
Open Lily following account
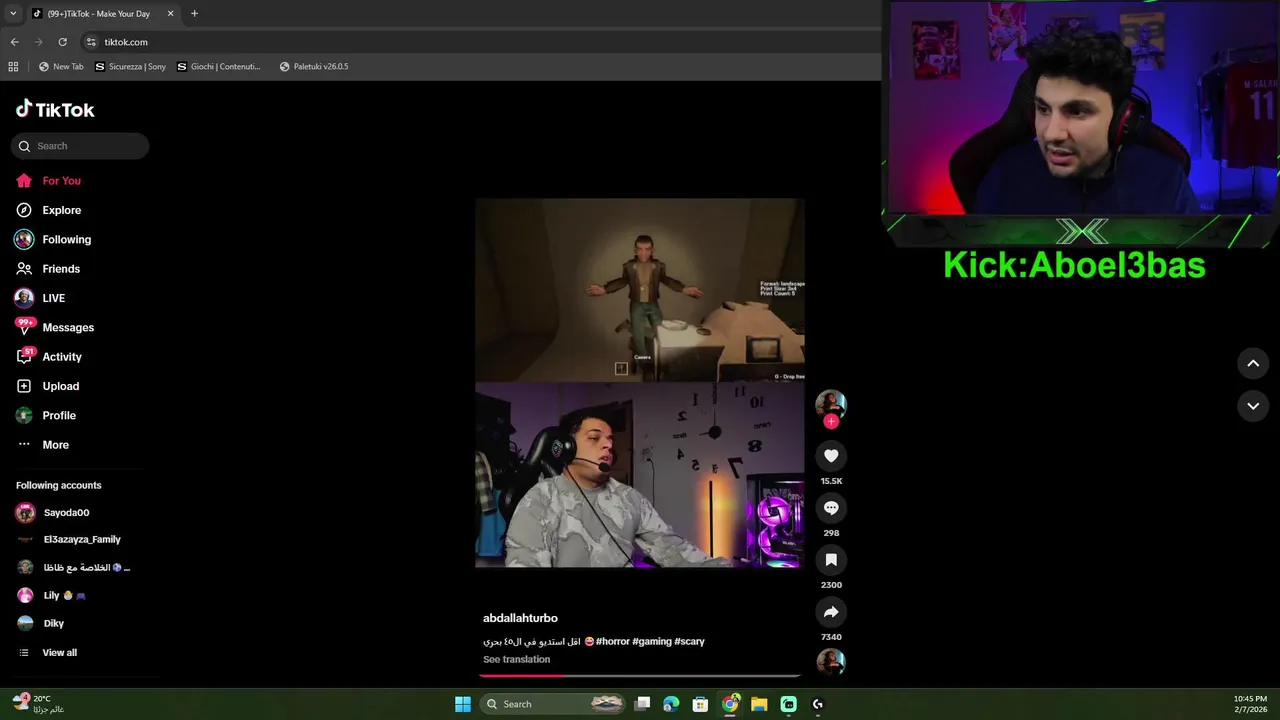(51, 595)
